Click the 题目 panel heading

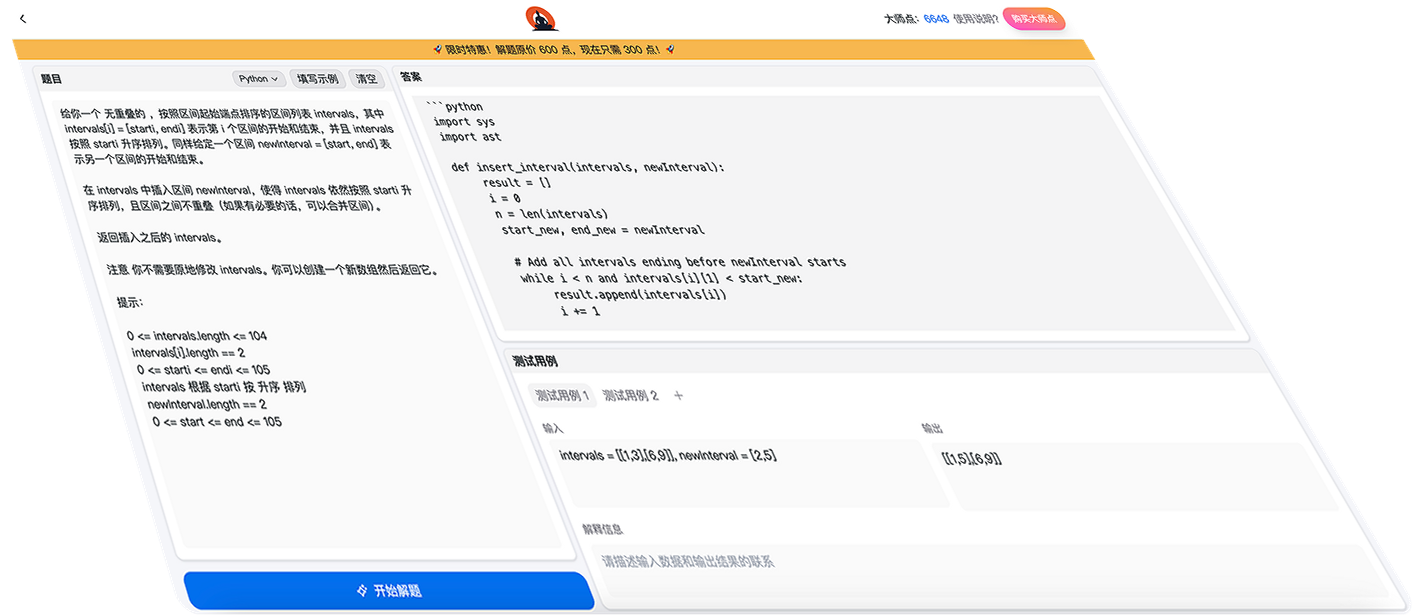click(x=51, y=78)
